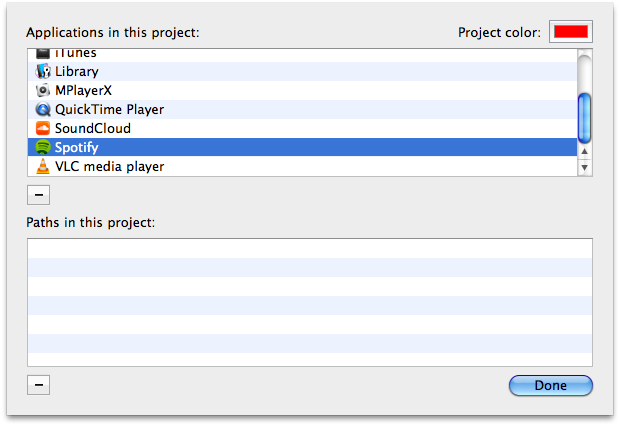Click the SoundCloud orange icon
The height and width of the screenshot is (426, 620).
point(43,128)
